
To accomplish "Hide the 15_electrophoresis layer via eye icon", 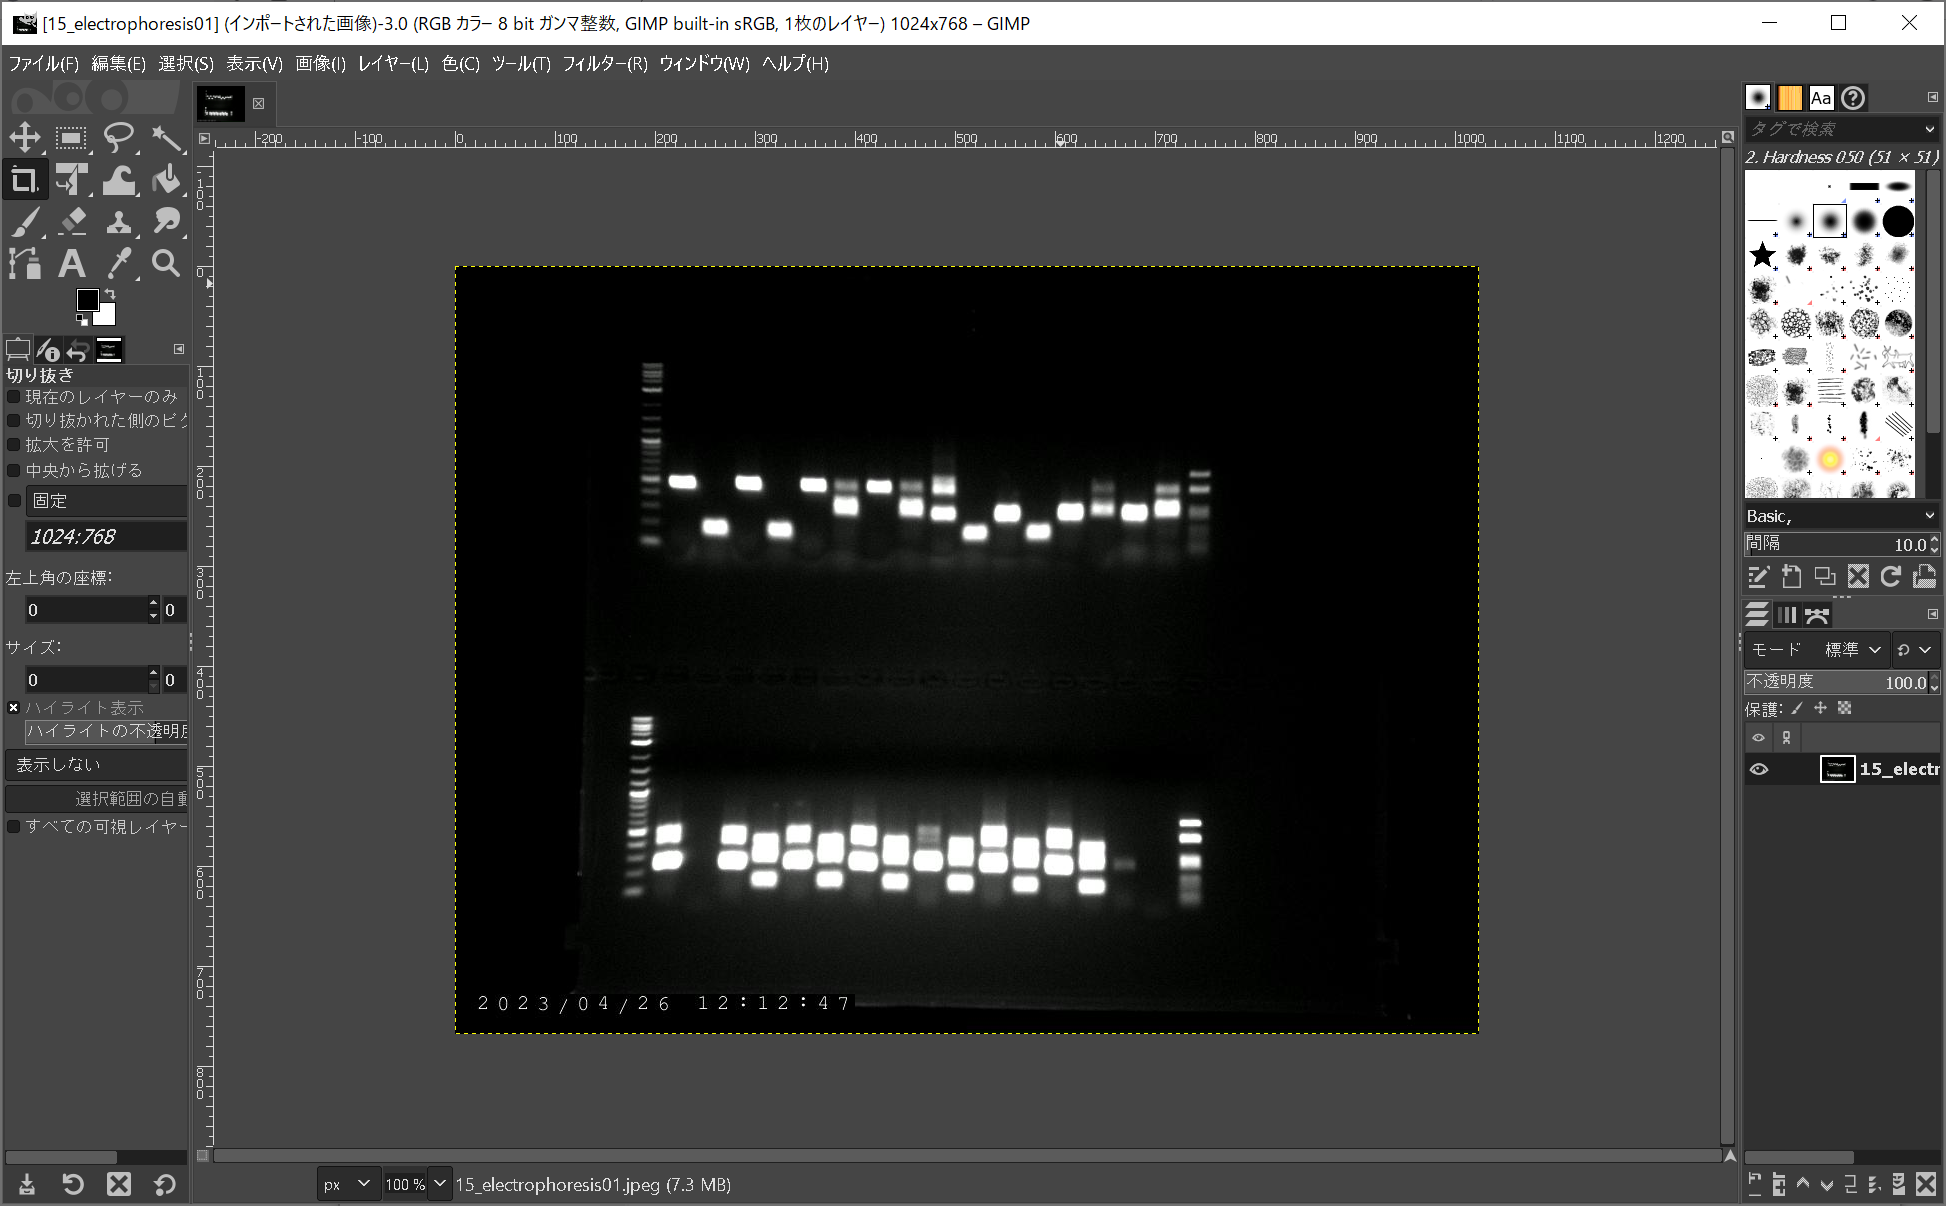I will pos(1759,769).
